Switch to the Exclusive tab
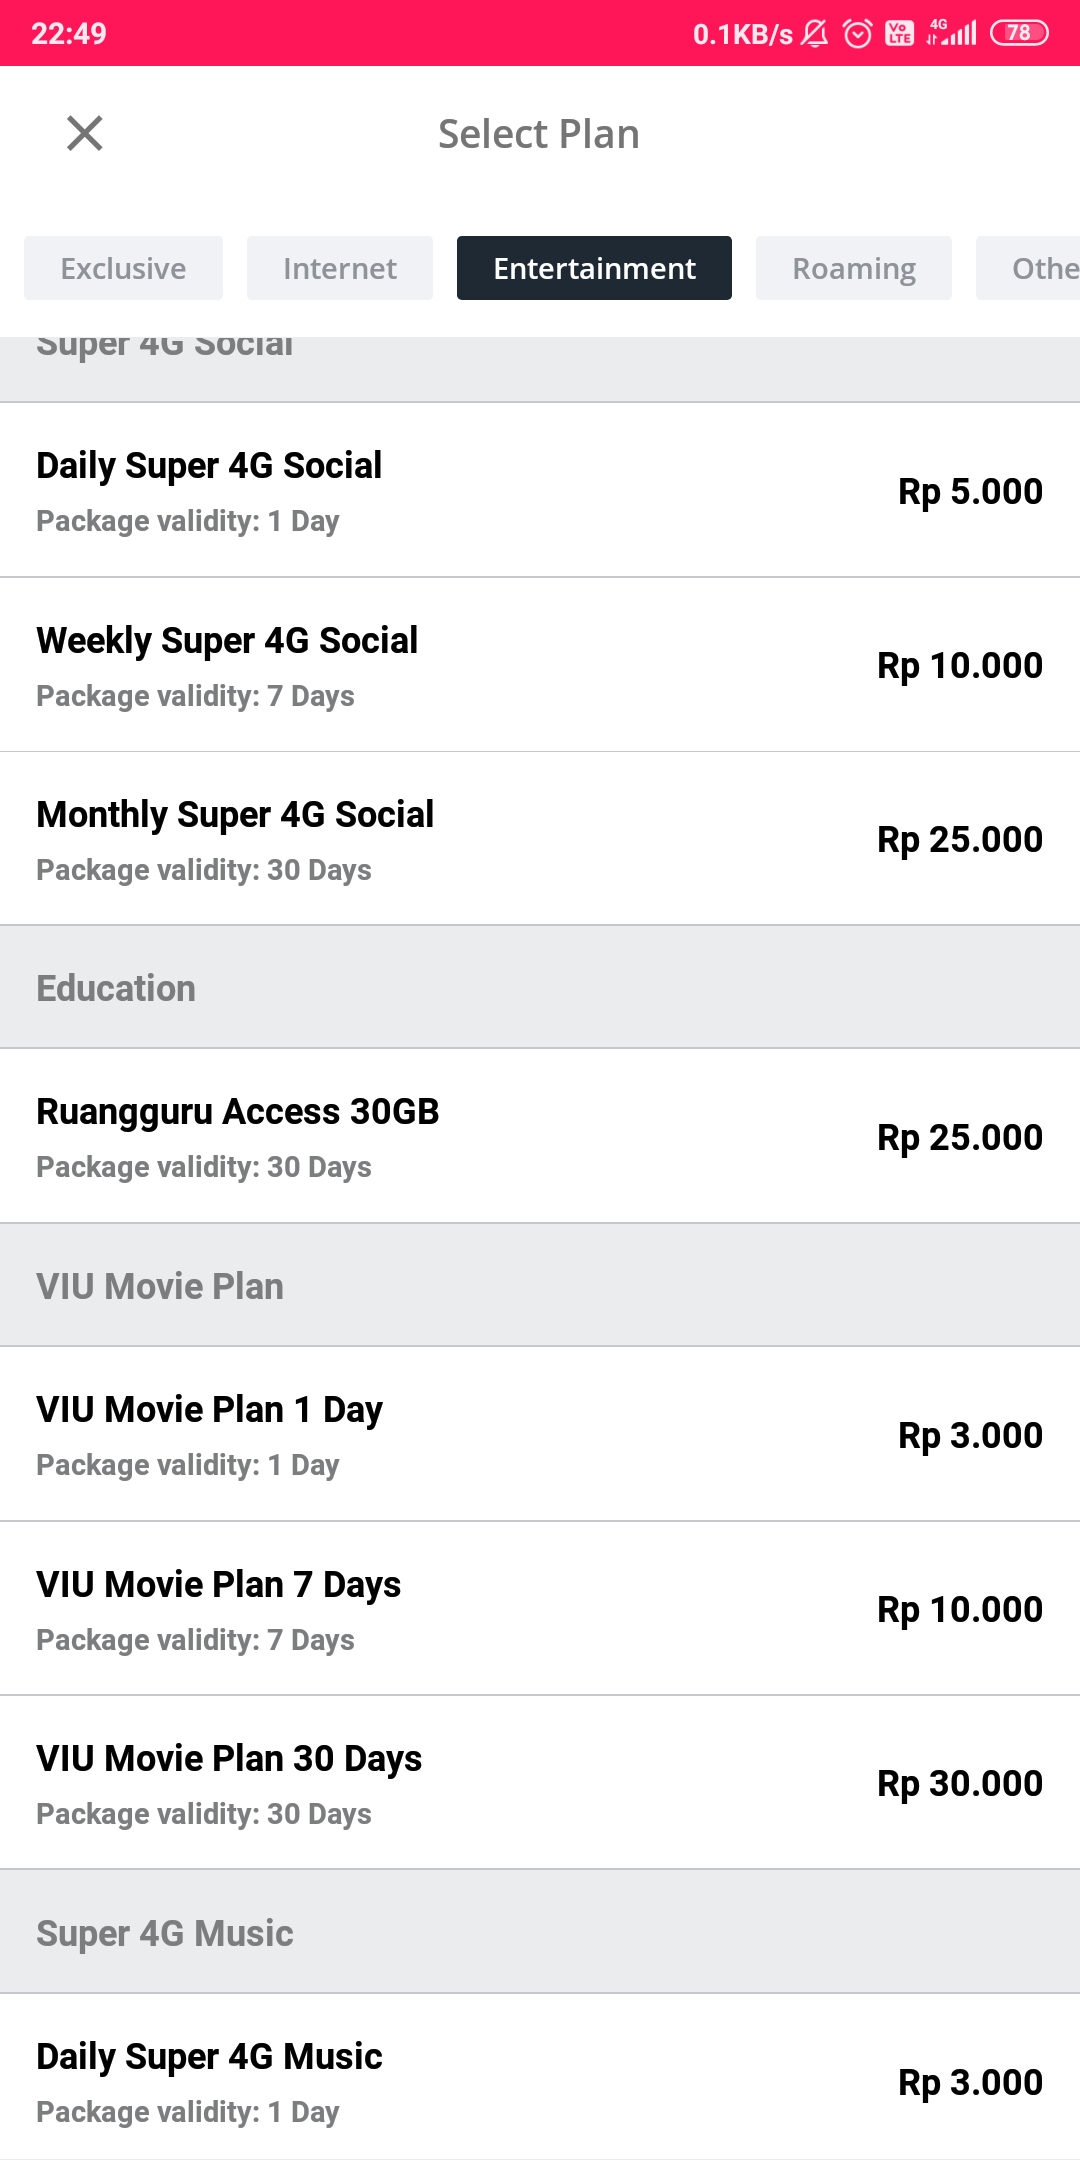Image resolution: width=1080 pixels, height=2160 pixels. [x=123, y=268]
